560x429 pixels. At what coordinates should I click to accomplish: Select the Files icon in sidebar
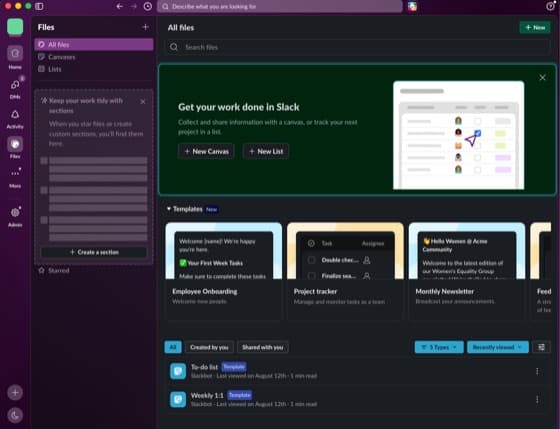click(x=15, y=144)
